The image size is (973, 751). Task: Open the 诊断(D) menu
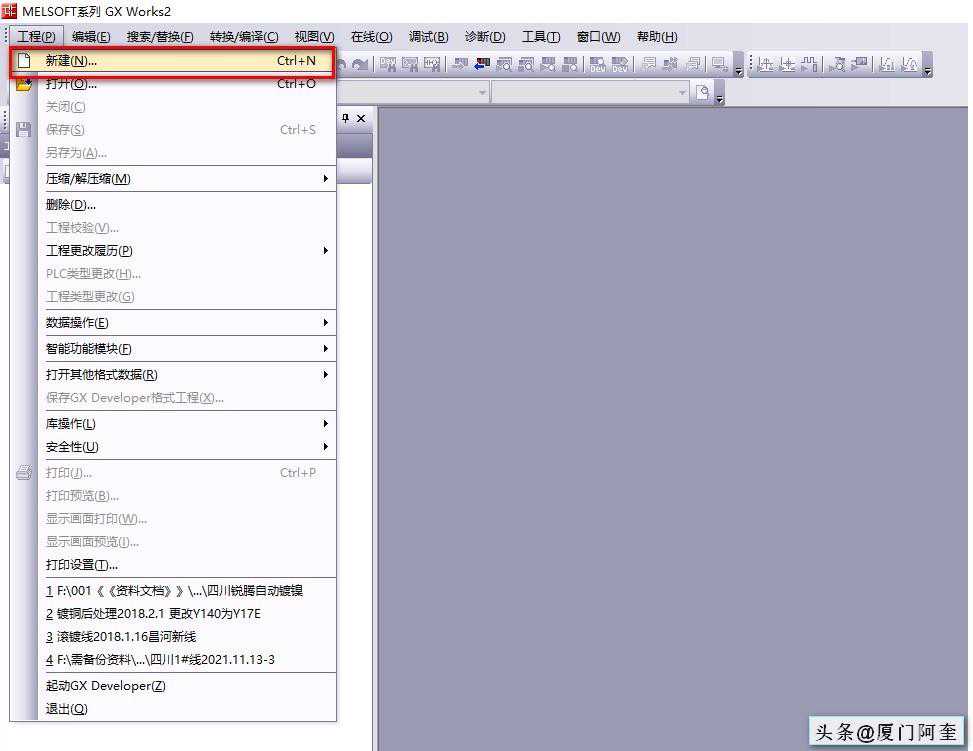coord(485,37)
